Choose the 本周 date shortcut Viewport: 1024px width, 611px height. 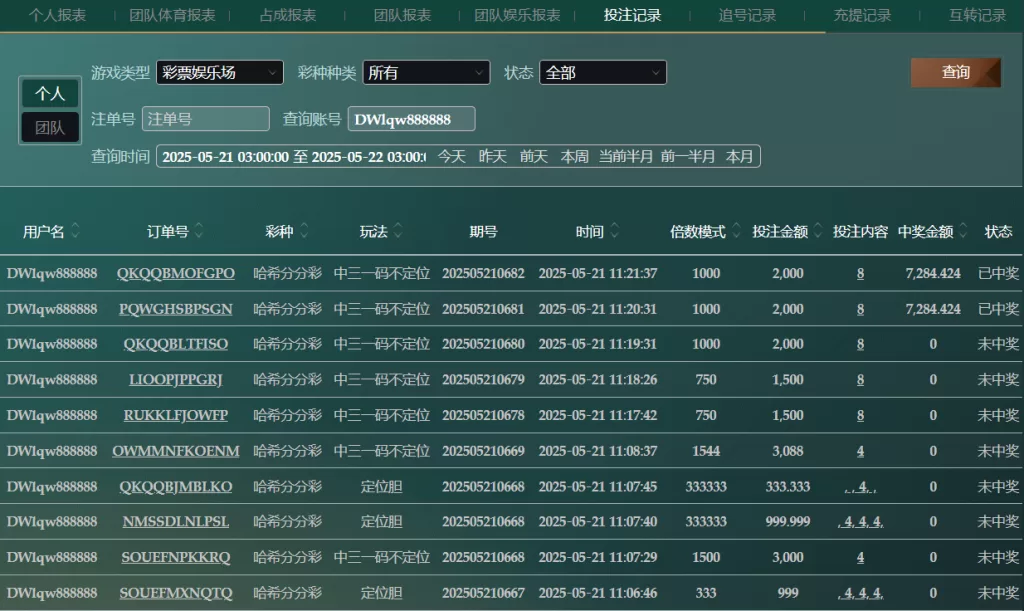(575, 157)
